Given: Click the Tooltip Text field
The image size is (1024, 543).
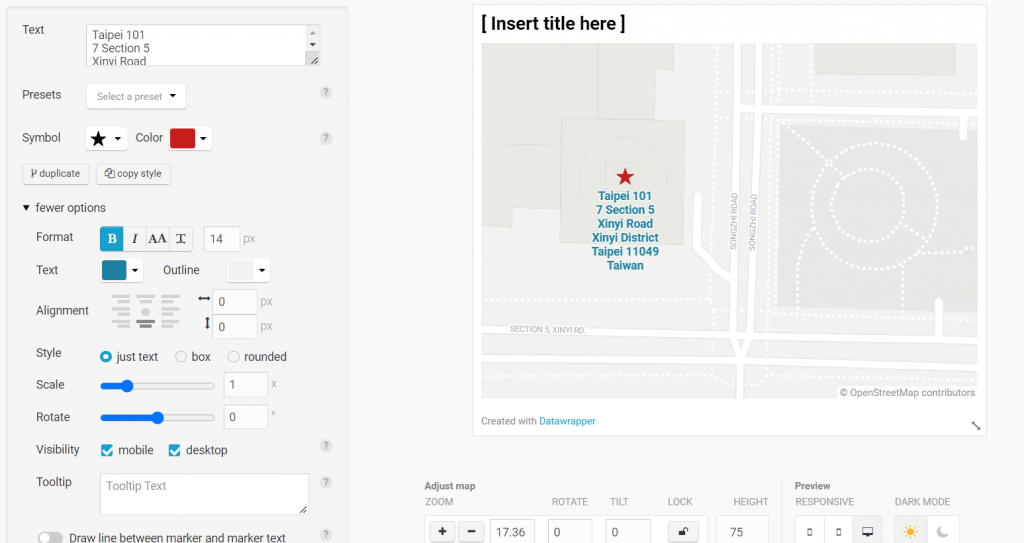Looking at the screenshot, I should click(204, 494).
